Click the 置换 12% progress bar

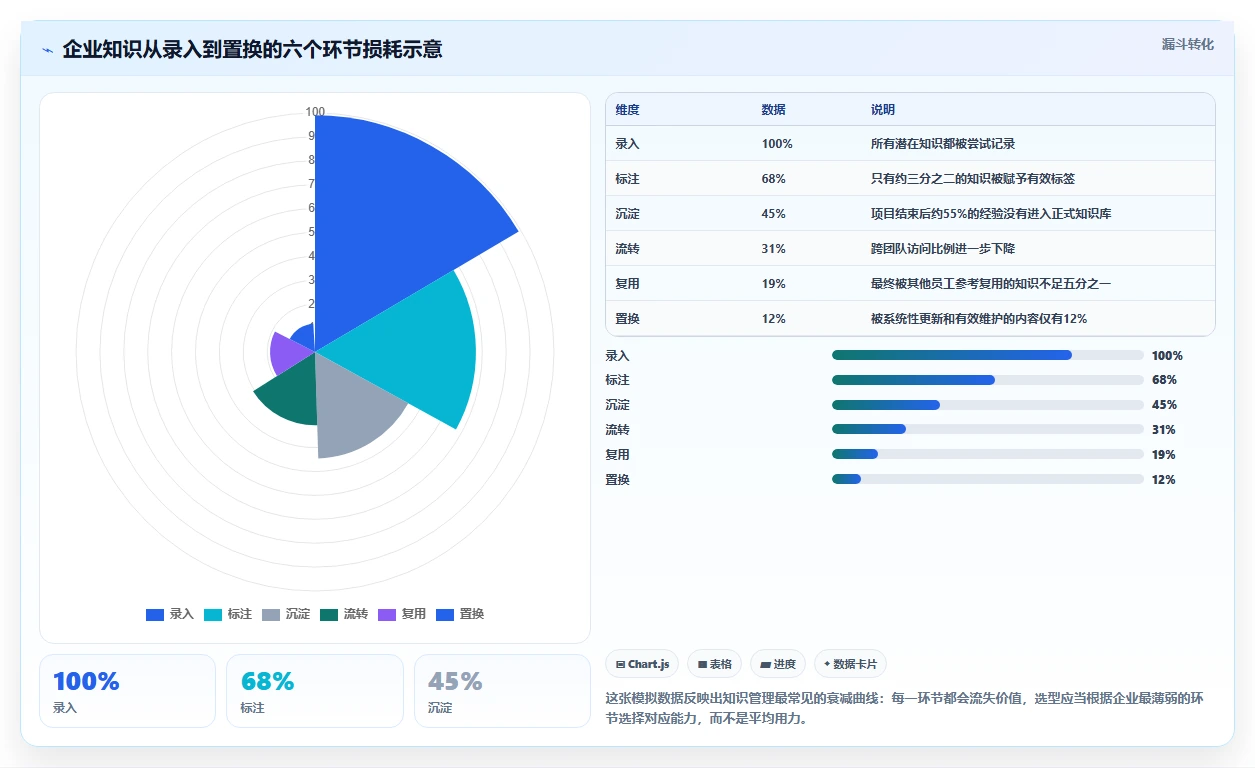point(988,479)
